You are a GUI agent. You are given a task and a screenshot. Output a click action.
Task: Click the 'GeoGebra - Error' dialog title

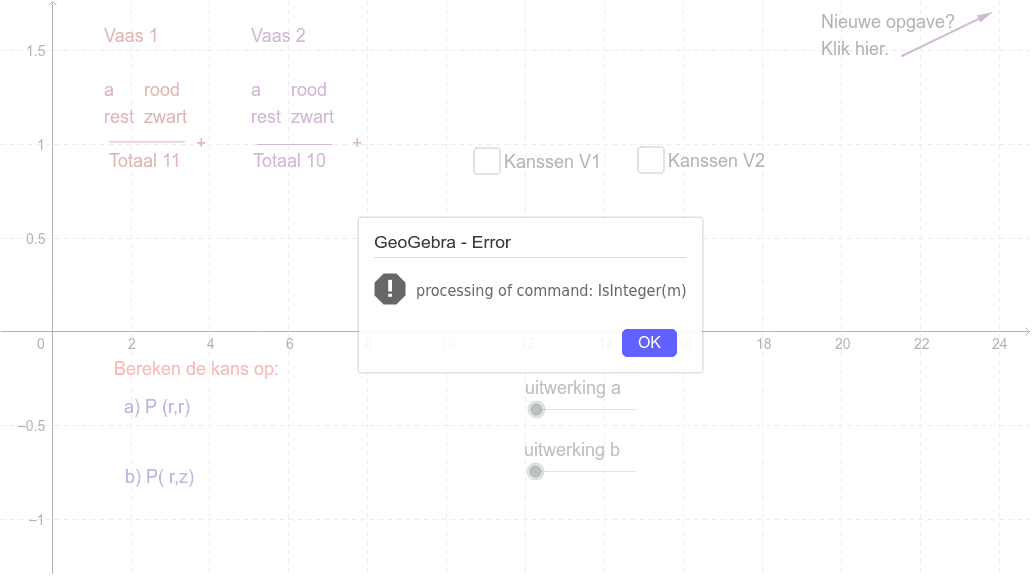click(442, 242)
